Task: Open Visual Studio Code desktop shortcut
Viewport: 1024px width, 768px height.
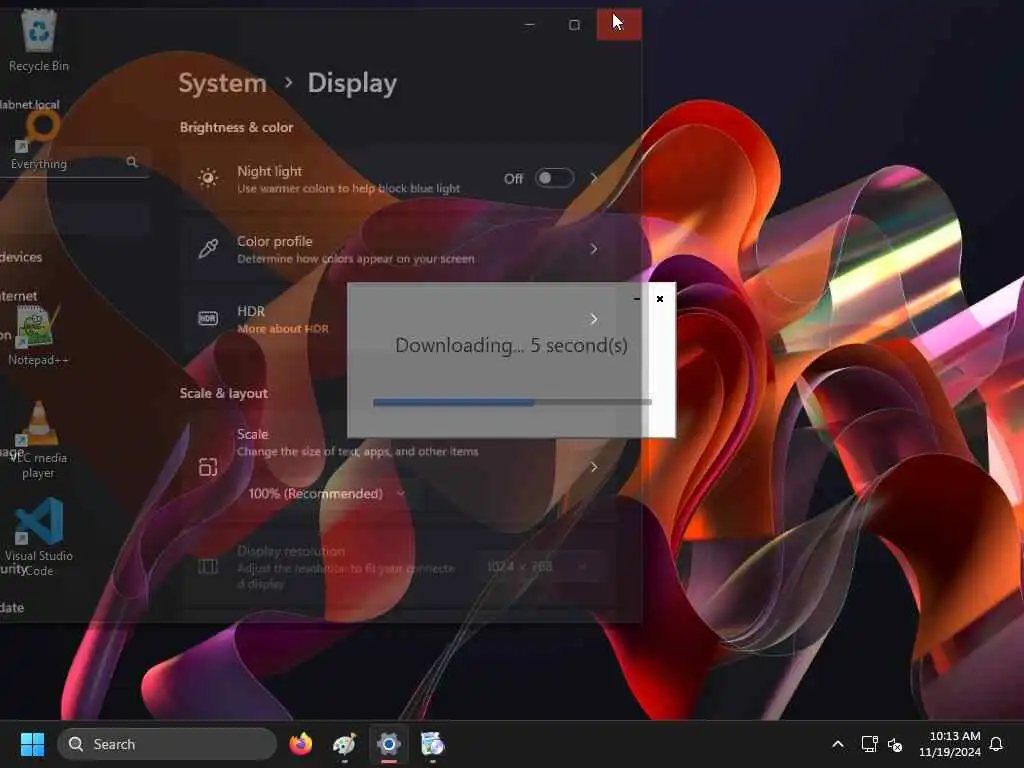Action: pyautogui.click(x=39, y=537)
